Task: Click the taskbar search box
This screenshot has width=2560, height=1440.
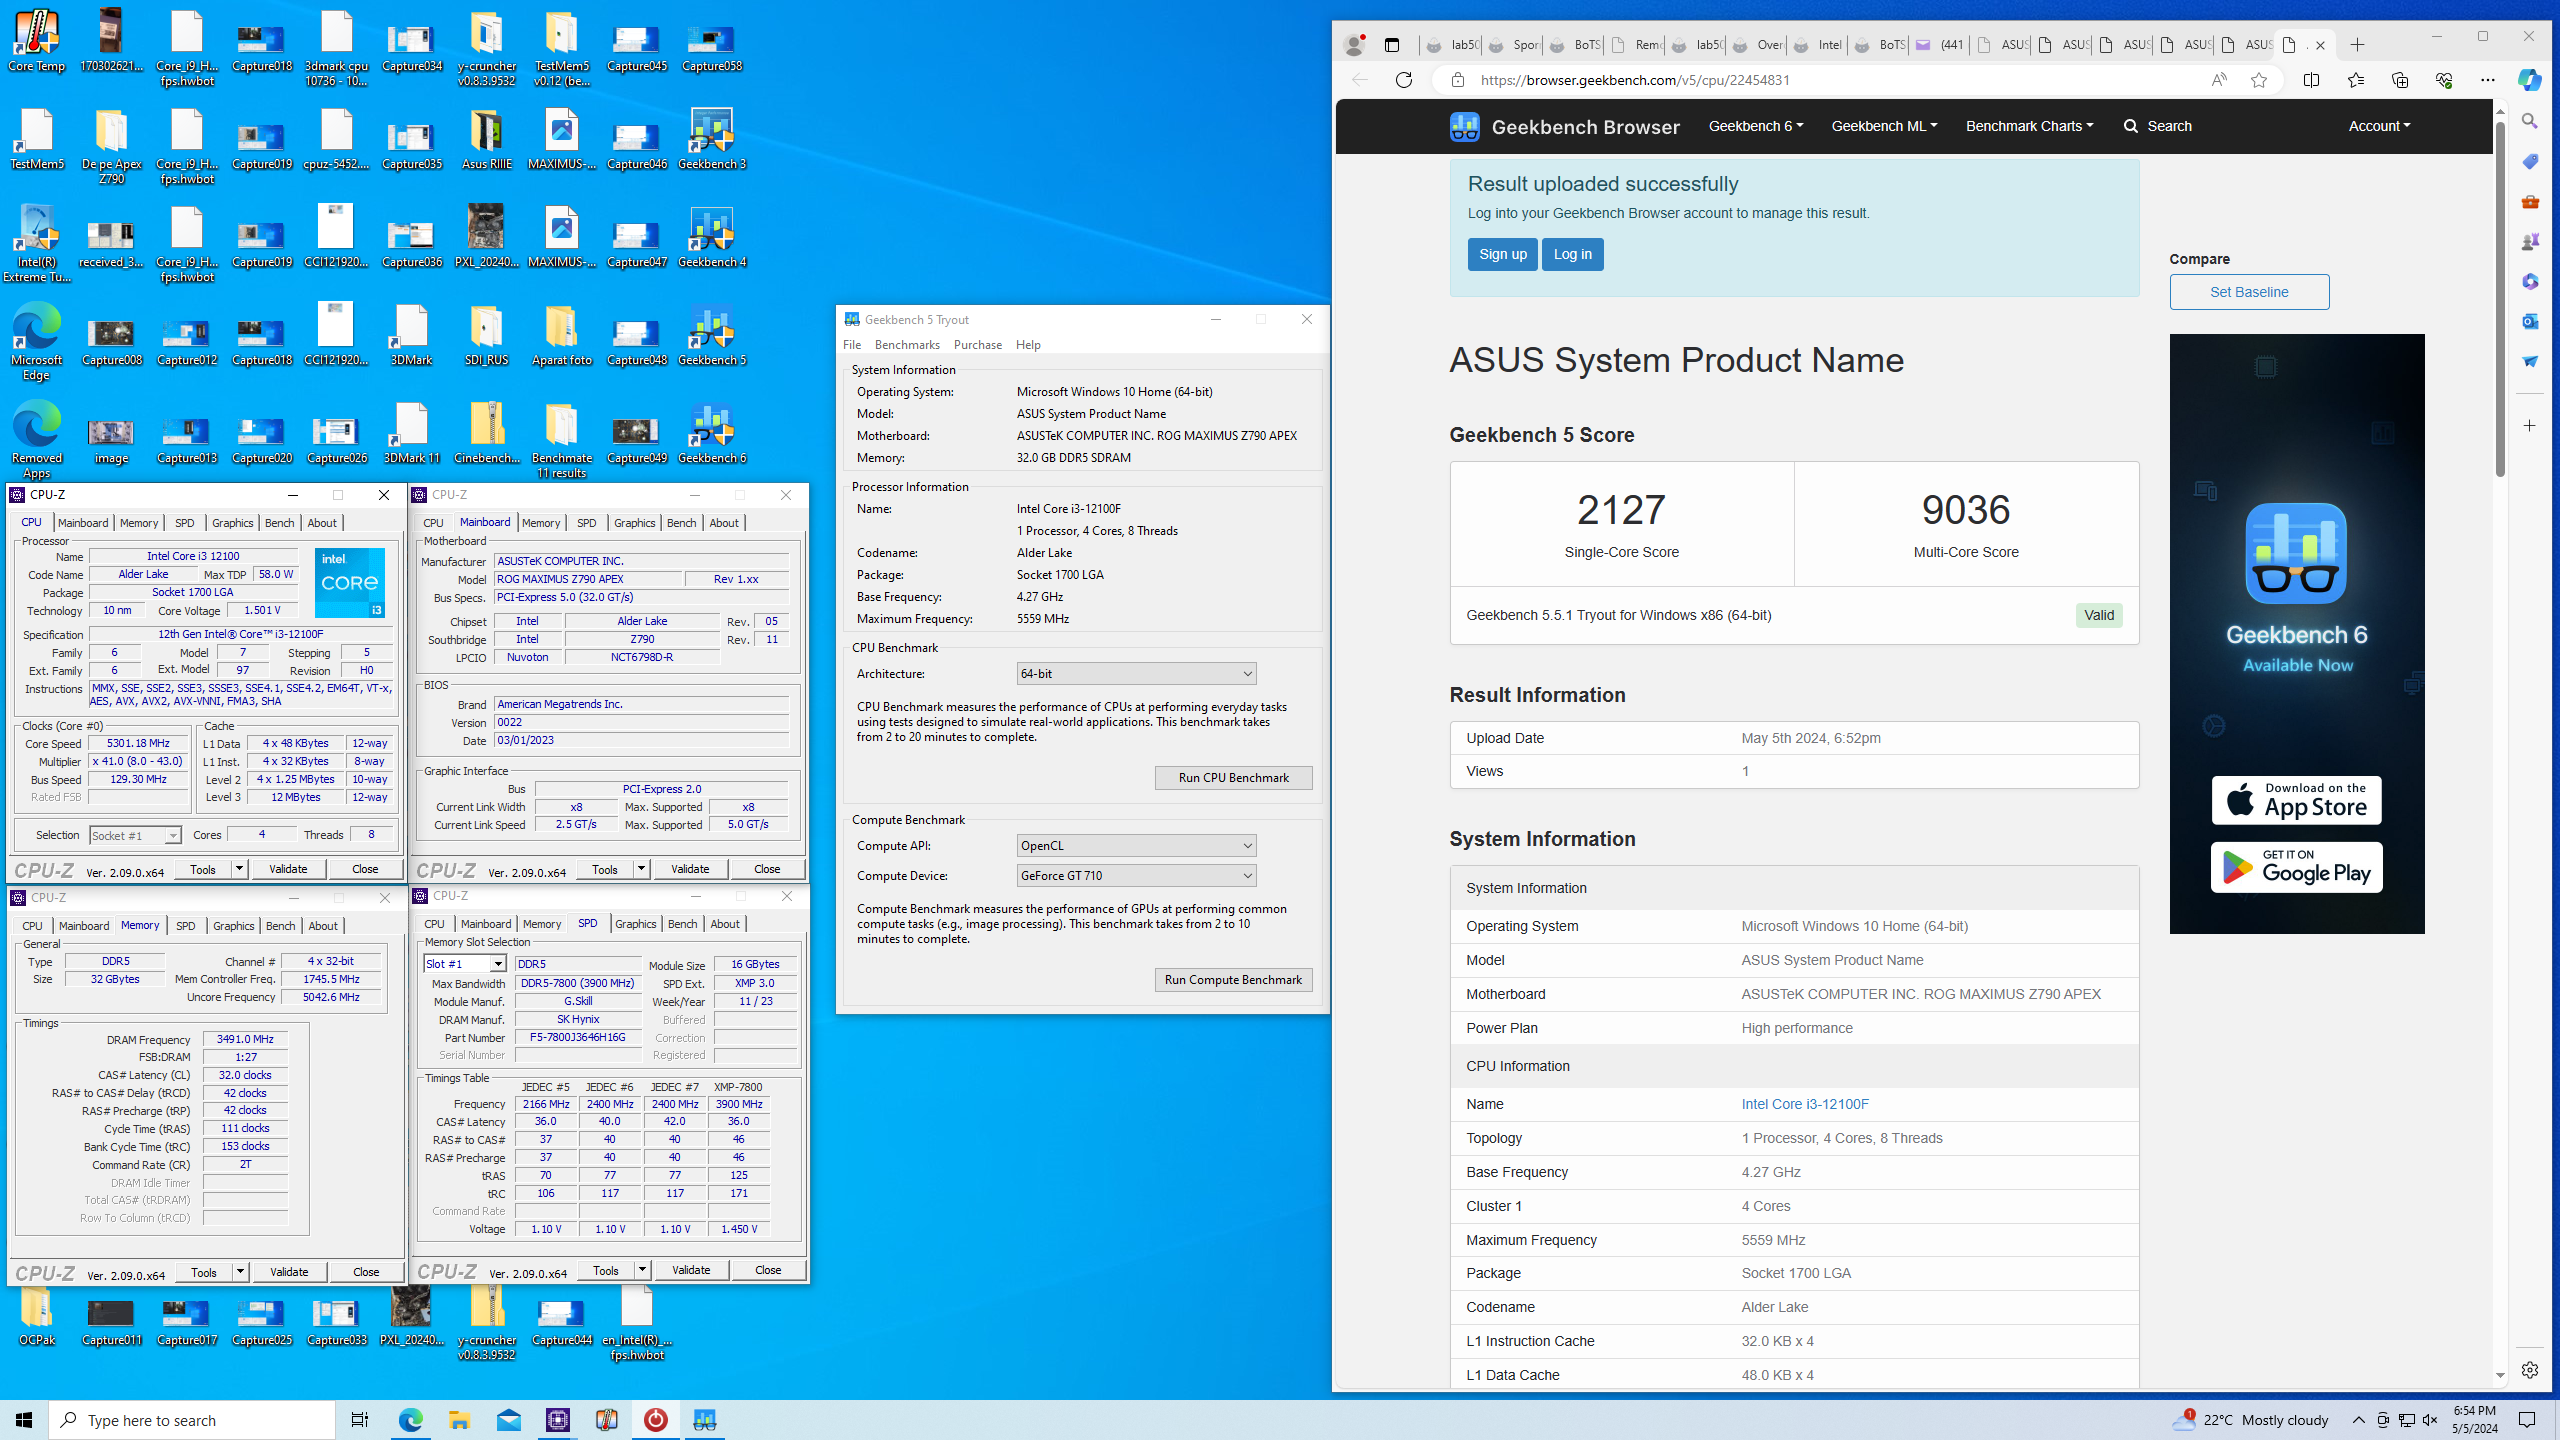Action: (x=192, y=1420)
